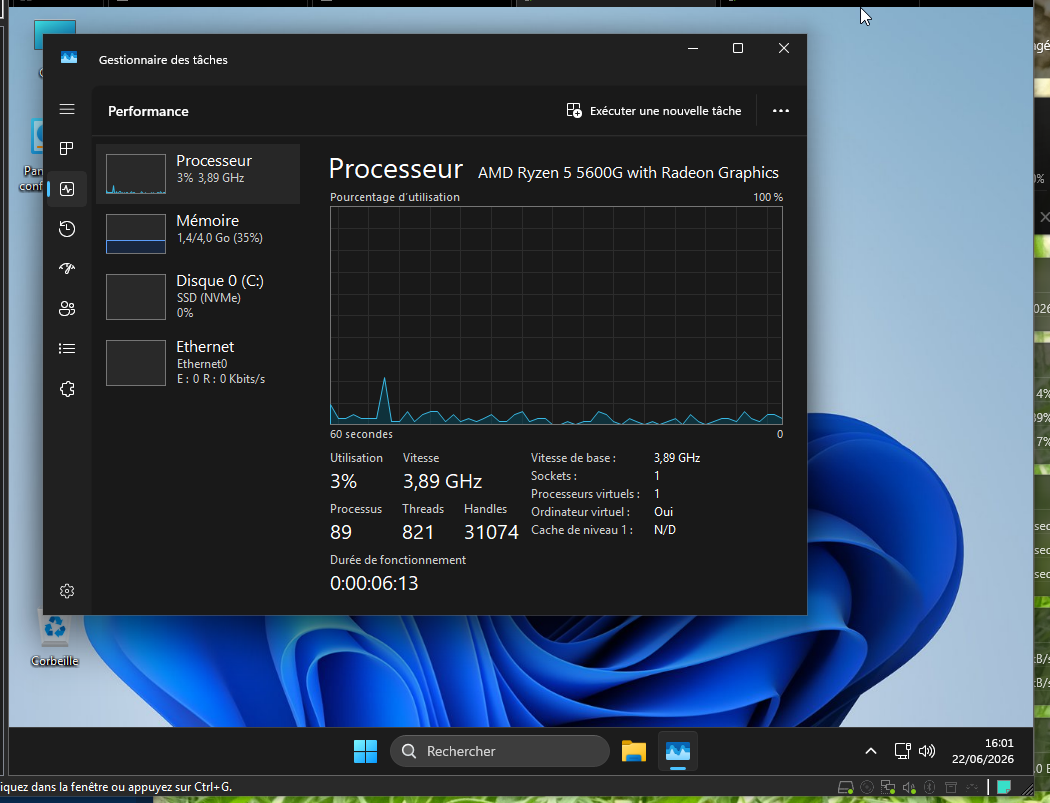Open the App history sidebar icon
The image size is (1050, 803).
pyautogui.click(x=67, y=229)
